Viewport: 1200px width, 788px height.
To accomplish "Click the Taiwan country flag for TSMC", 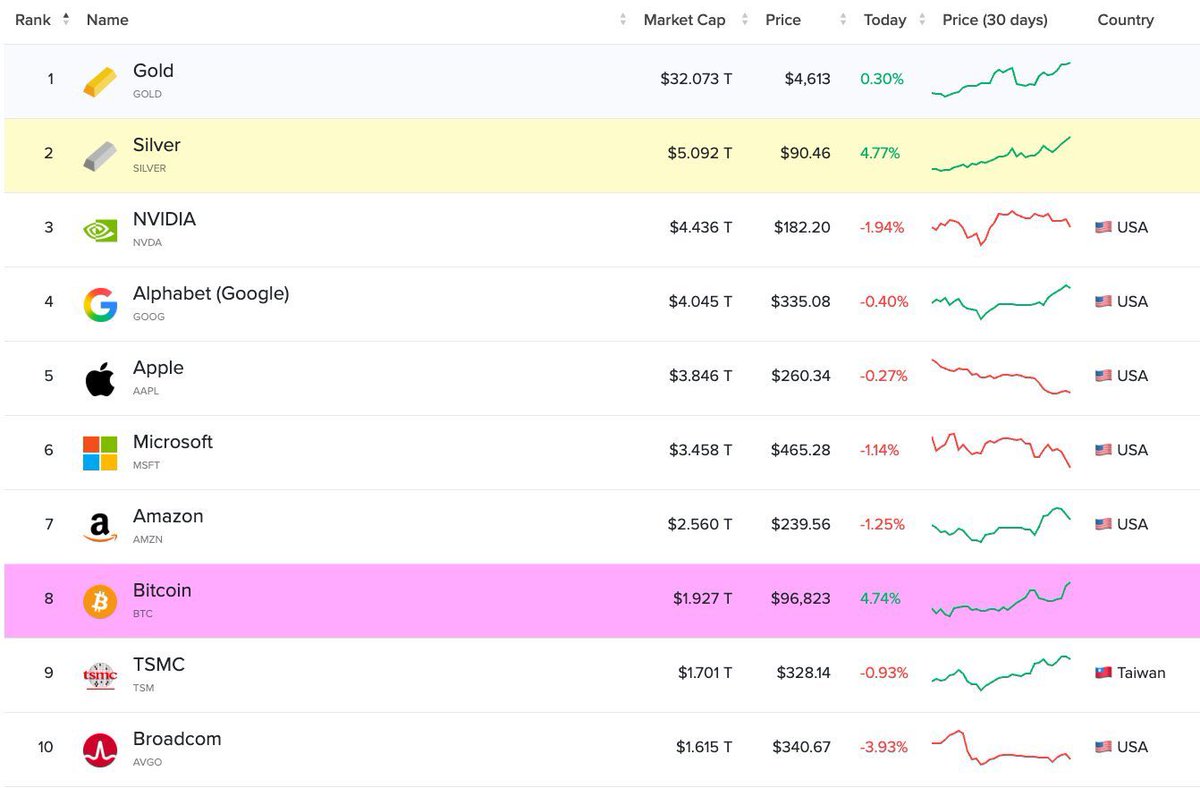I will click(x=1103, y=673).
